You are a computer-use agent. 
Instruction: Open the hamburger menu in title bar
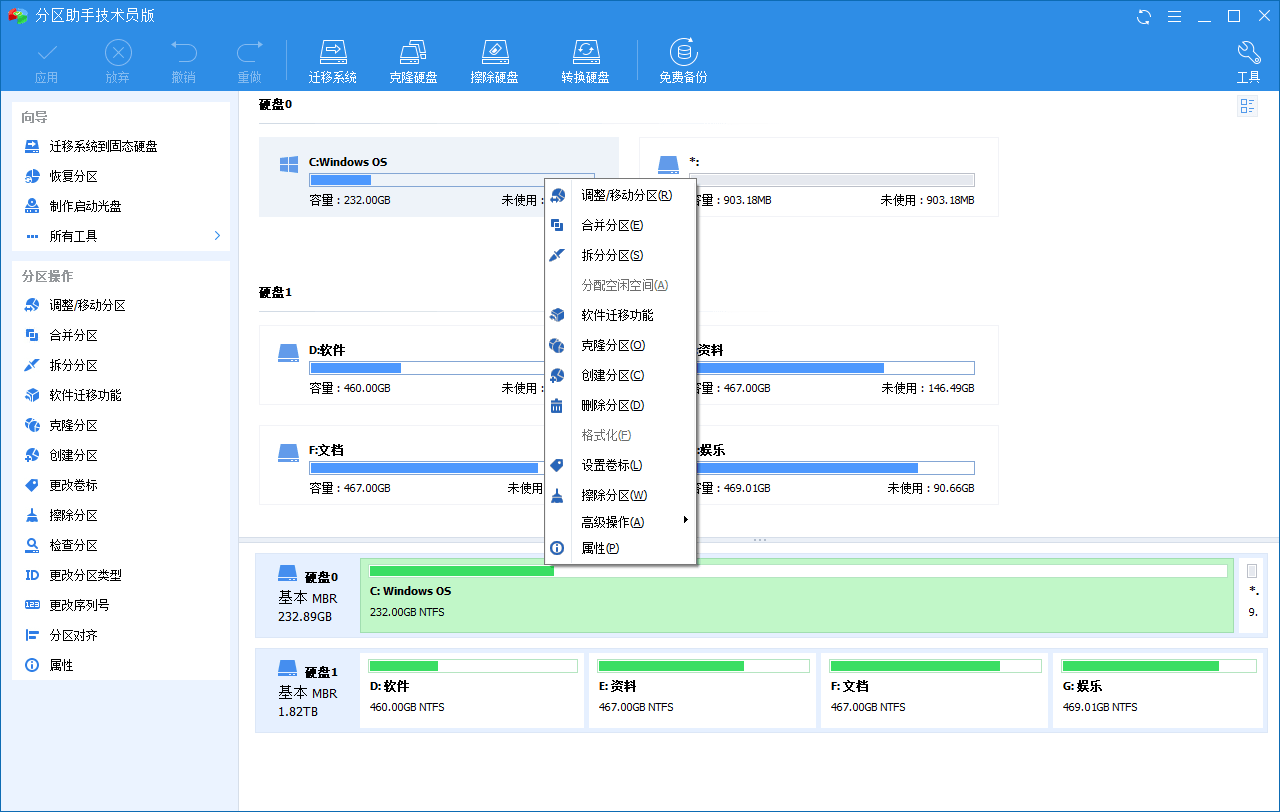click(x=1174, y=16)
